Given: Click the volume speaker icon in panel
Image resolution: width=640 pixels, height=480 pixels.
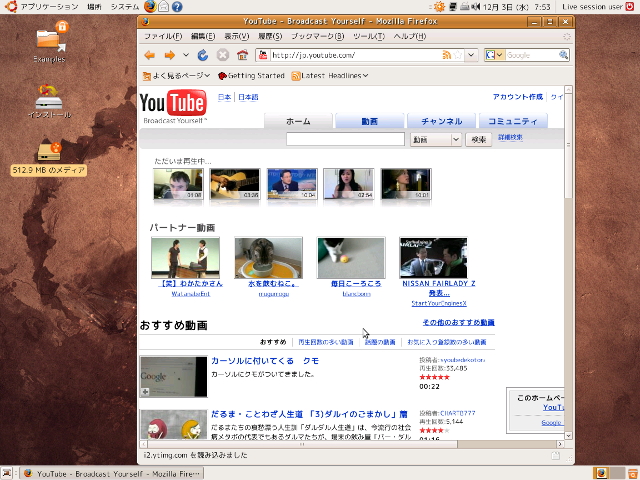Looking at the screenshot, I should coord(476,7).
